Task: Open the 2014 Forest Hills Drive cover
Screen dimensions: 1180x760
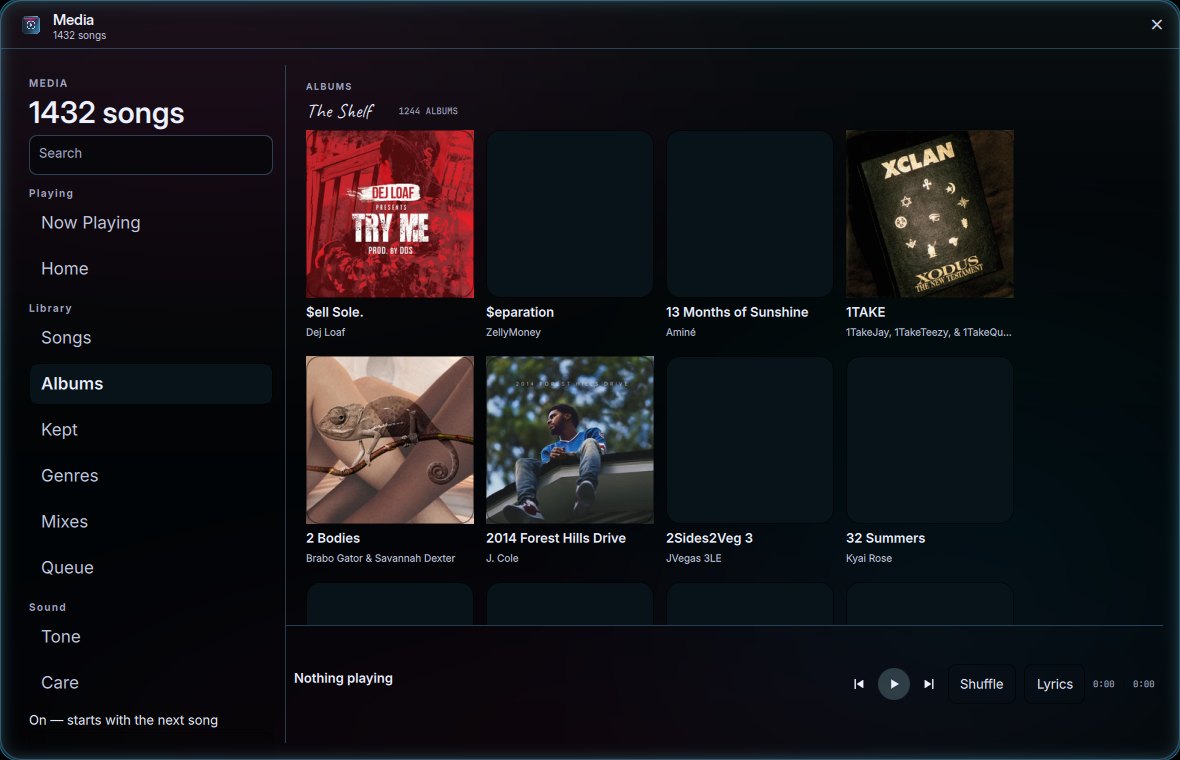Action: click(x=570, y=439)
